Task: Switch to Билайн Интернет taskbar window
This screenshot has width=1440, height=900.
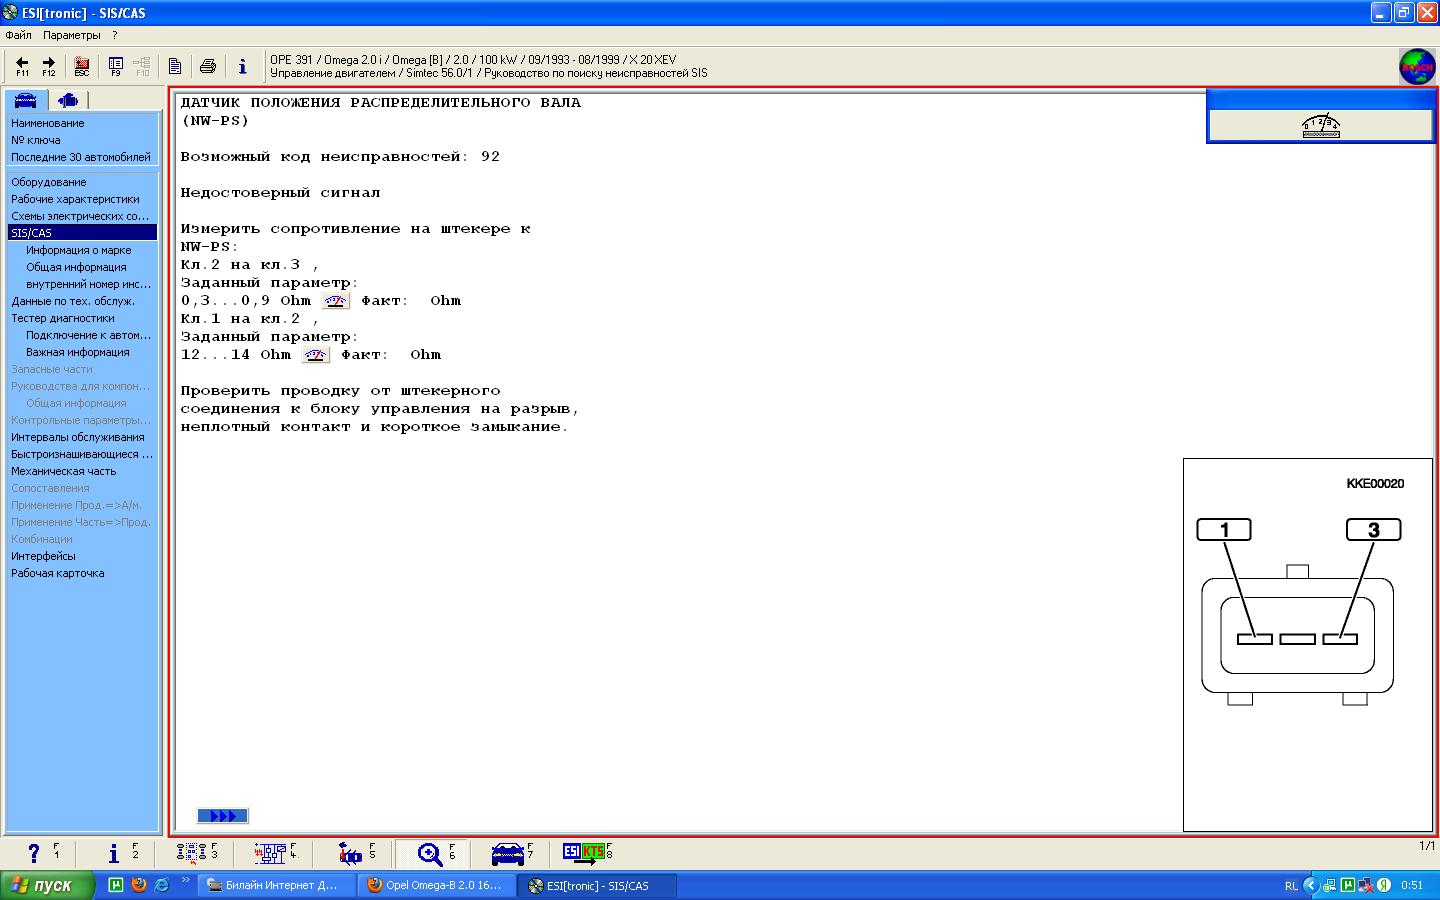Action: pyautogui.click(x=277, y=885)
